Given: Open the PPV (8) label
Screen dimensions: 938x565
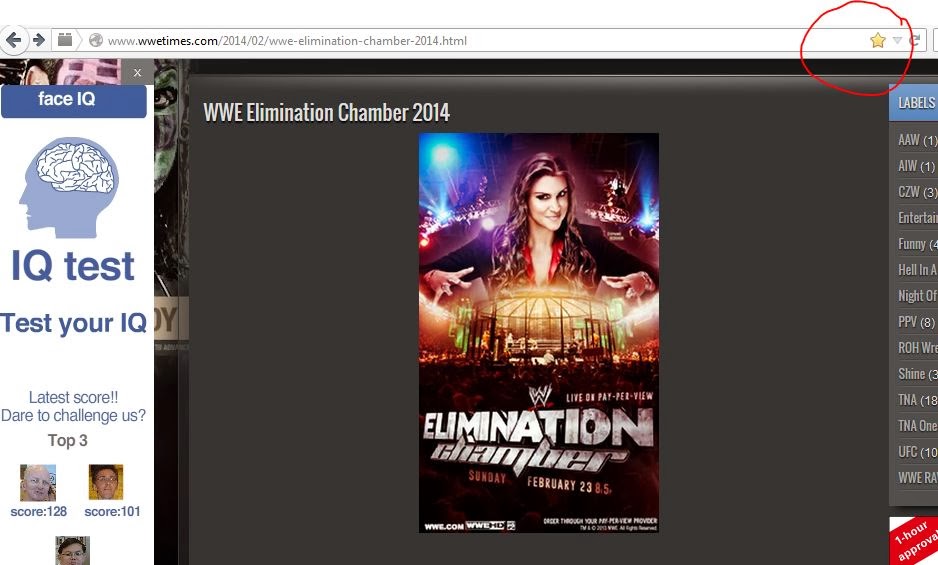Looking at the screenshot, I should coord(916,322).
